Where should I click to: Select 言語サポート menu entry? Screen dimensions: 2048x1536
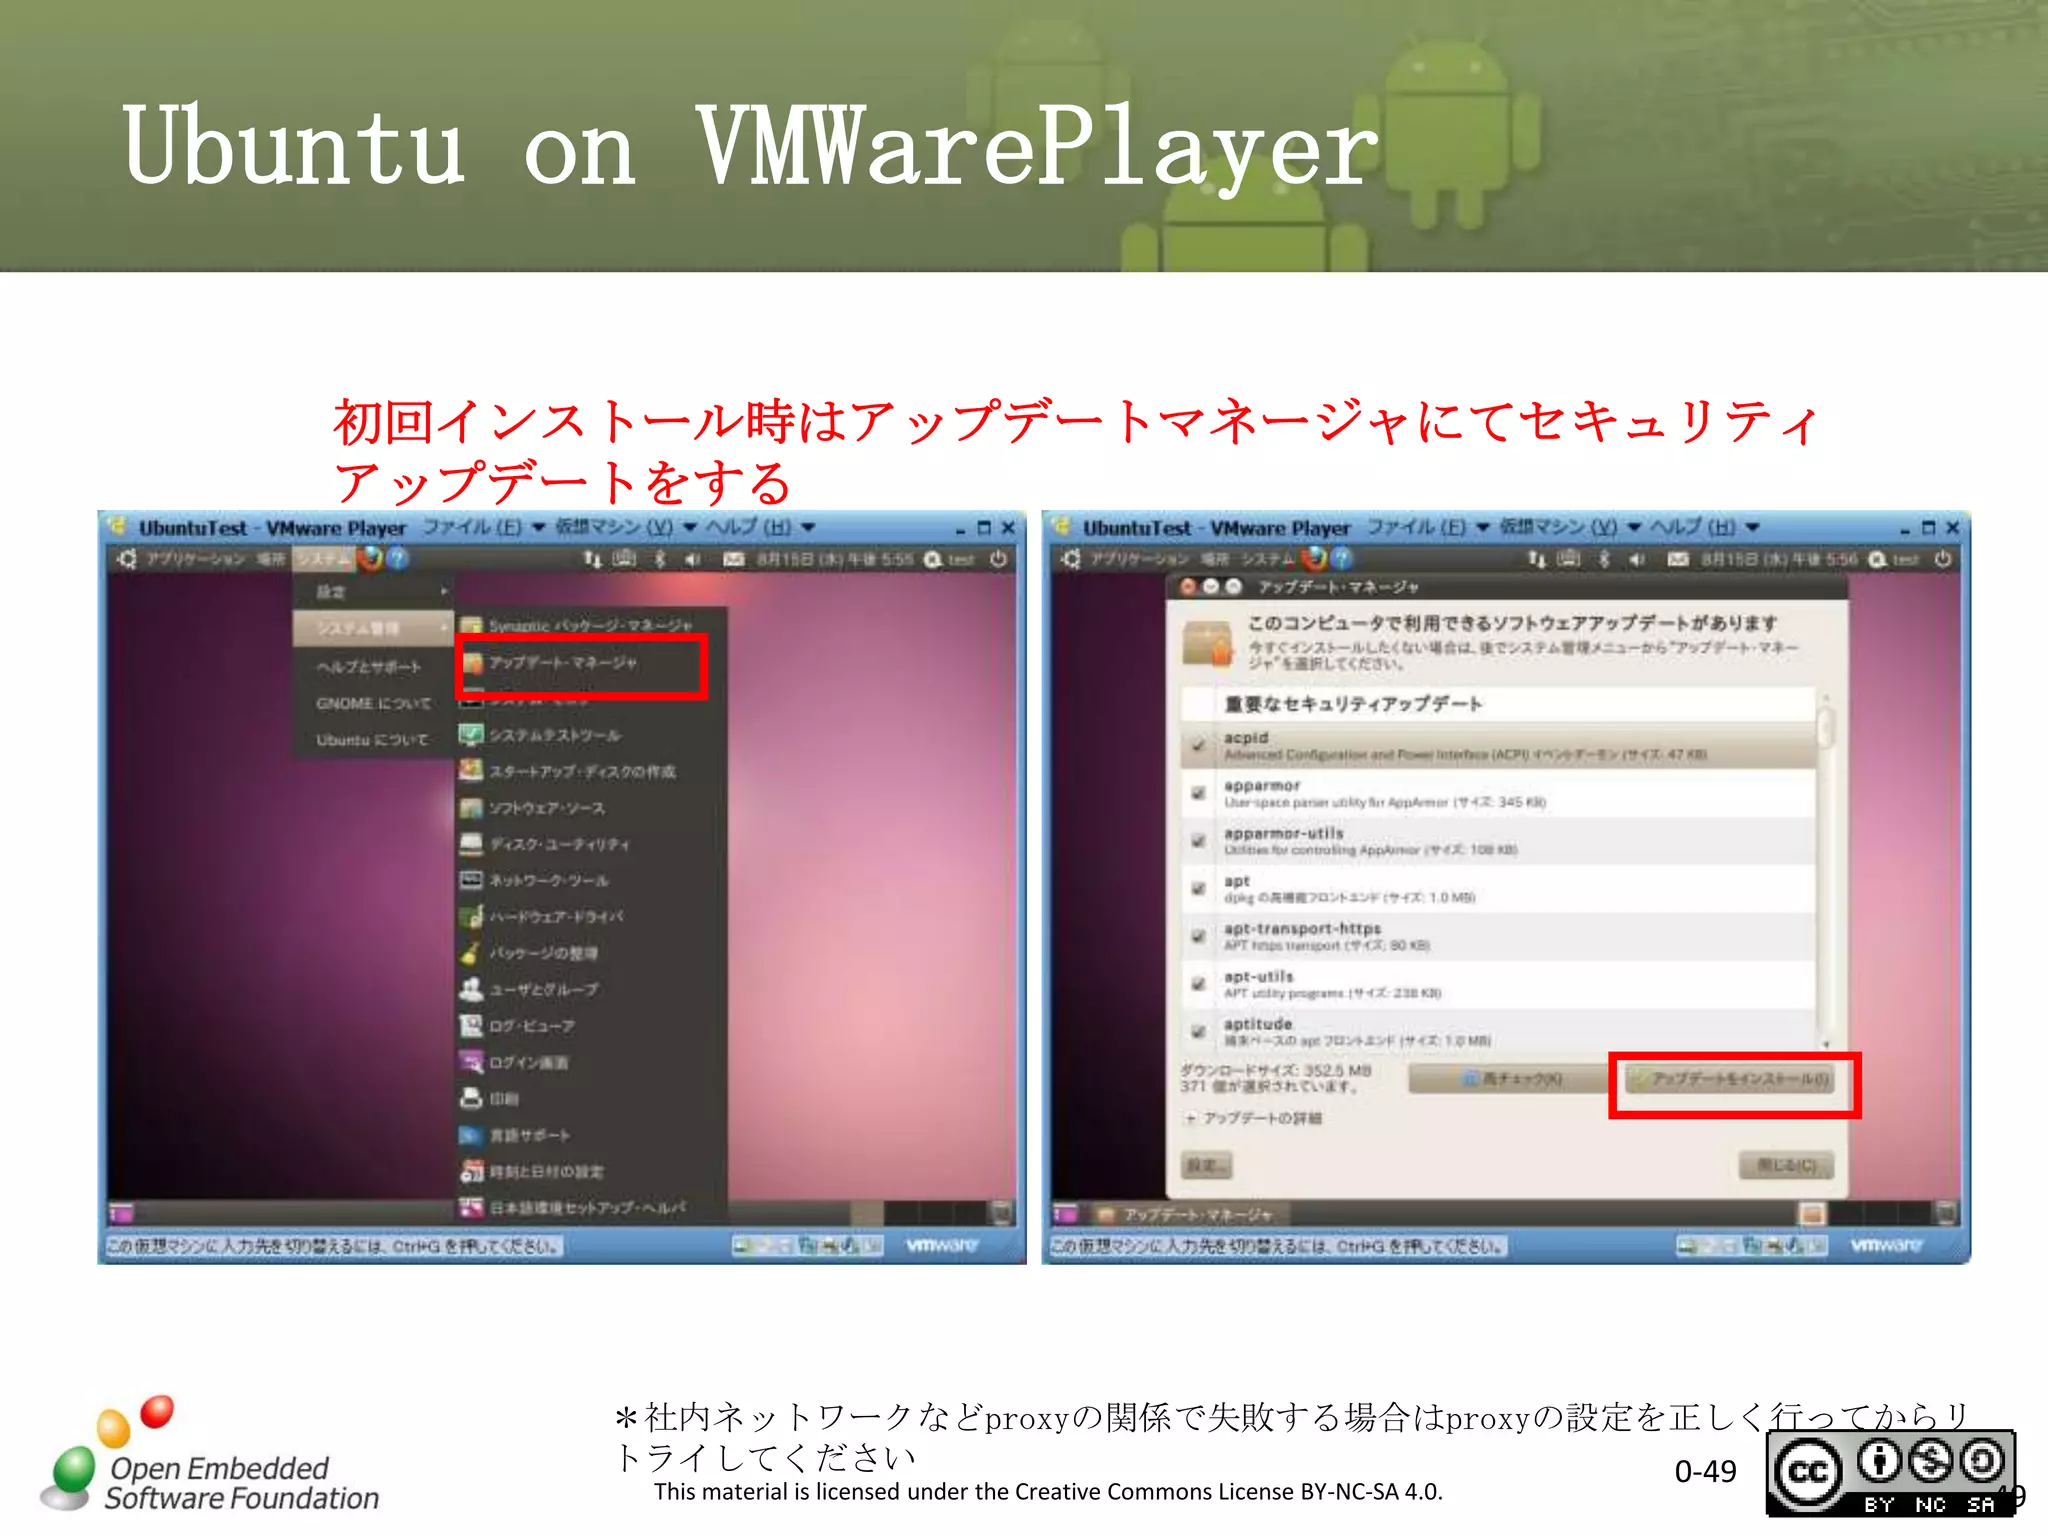pos(590,1135)
